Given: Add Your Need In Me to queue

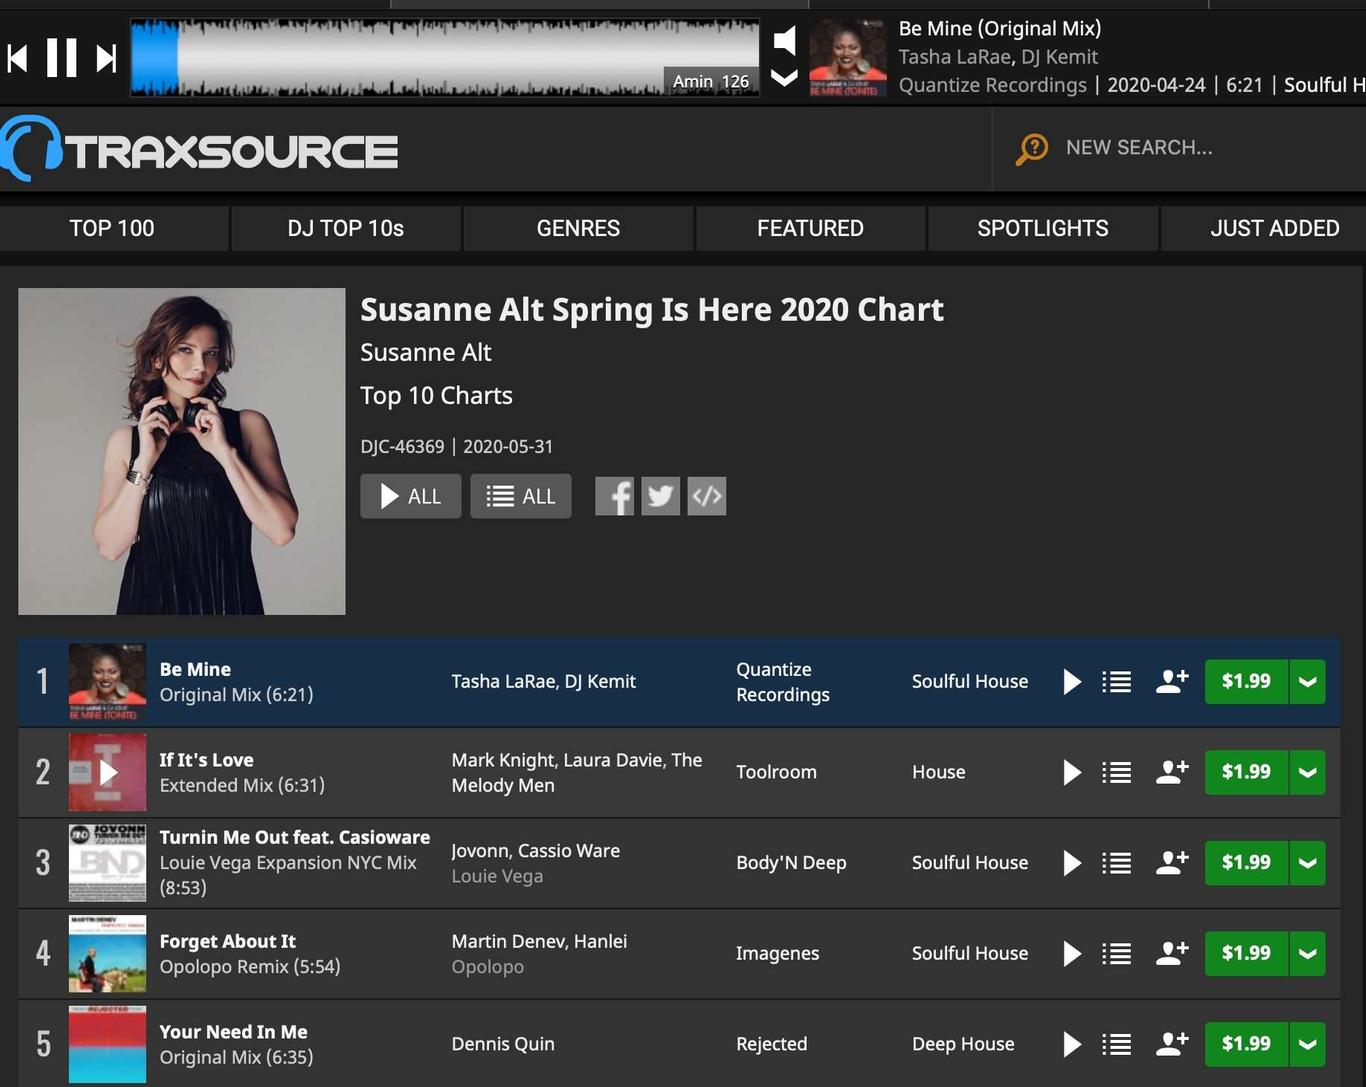Looking at the screenshot, I should (x=1117, y=1044).
